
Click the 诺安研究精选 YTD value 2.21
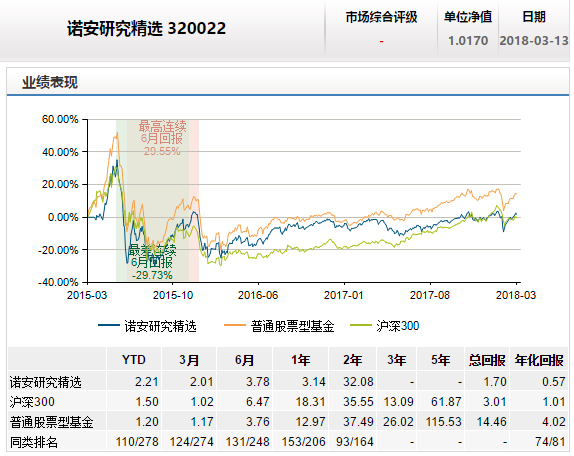(146, 382)
